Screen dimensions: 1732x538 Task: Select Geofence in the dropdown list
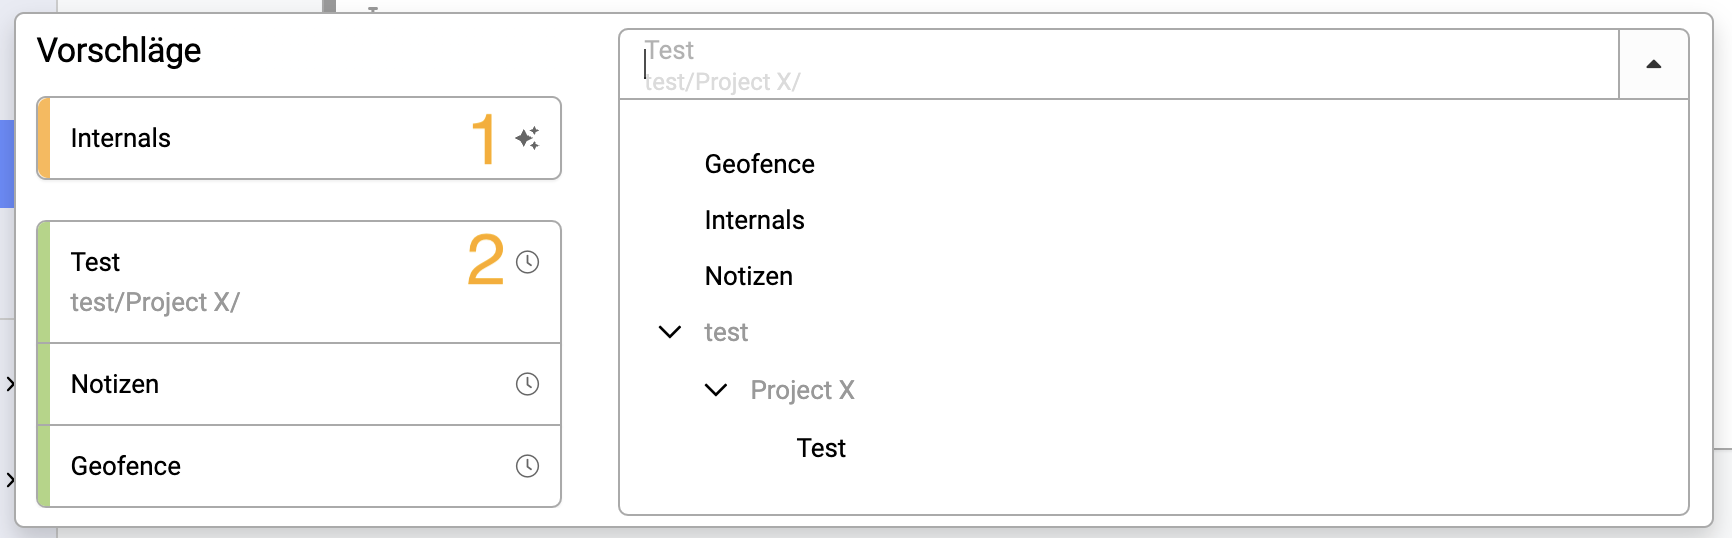coord(759,164)
